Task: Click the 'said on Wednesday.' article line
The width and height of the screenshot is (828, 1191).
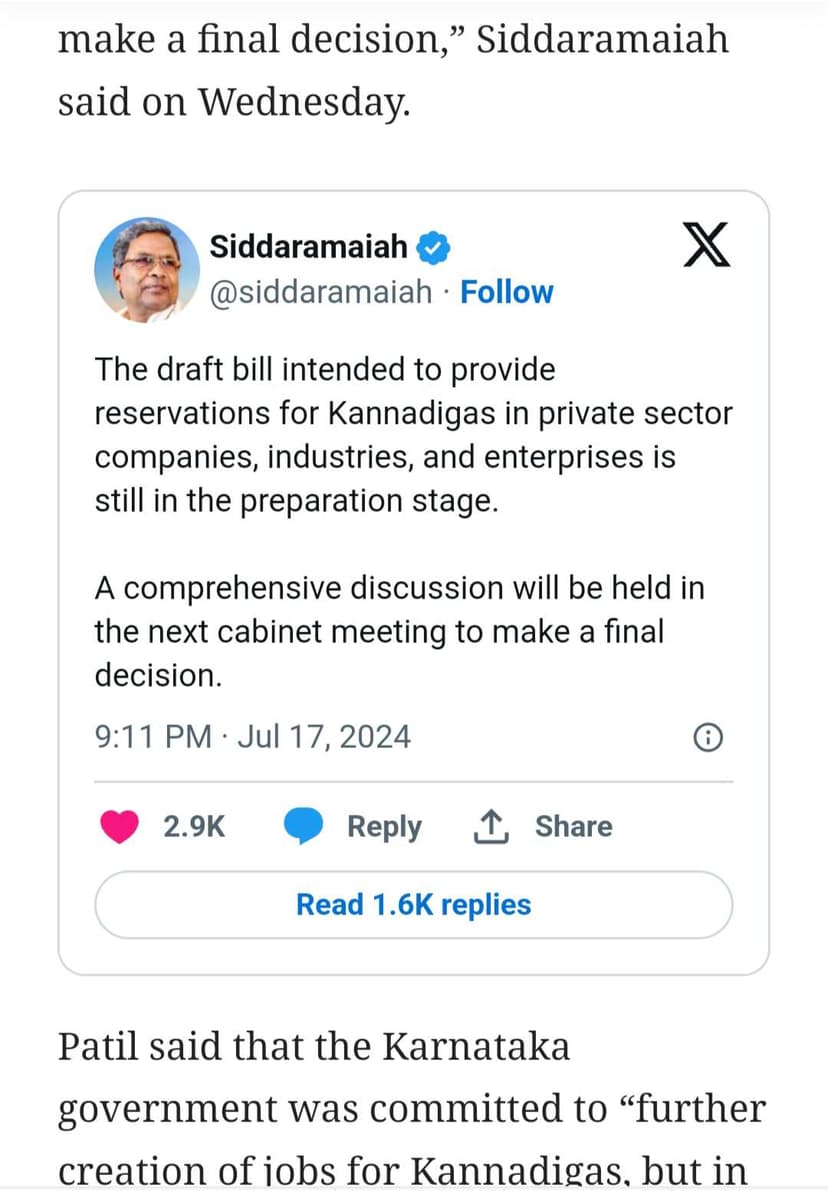Action: [234, 102]
